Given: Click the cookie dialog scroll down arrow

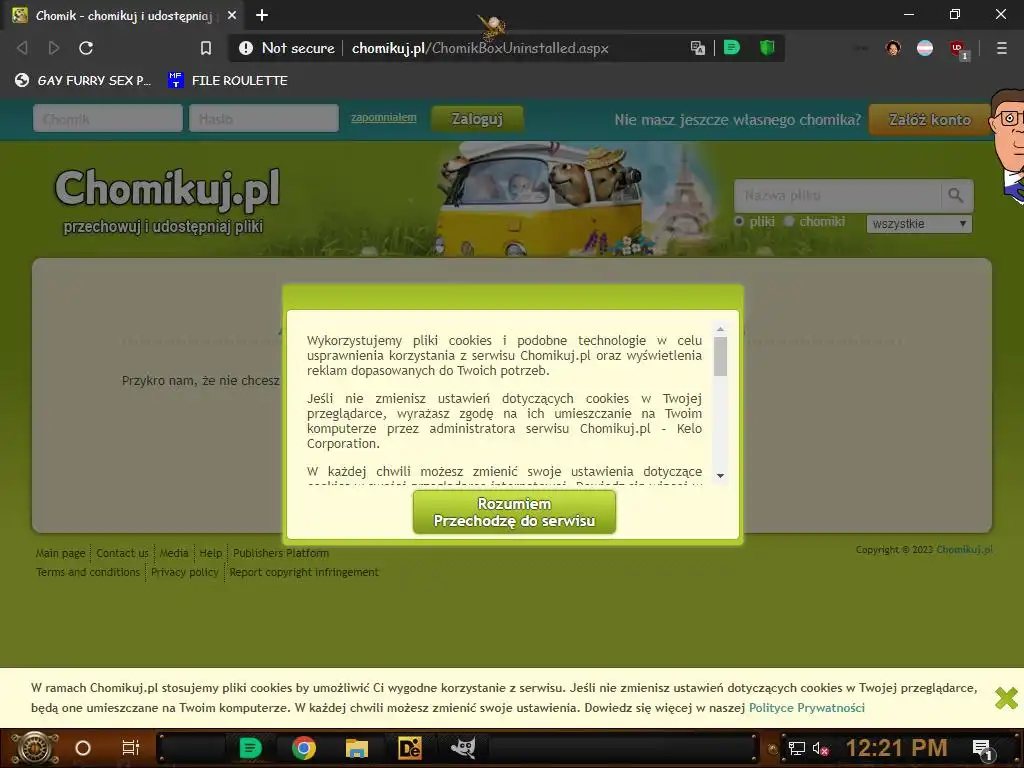Looking at the screenshot, I should pyautogui.click(x=720, y=475).
